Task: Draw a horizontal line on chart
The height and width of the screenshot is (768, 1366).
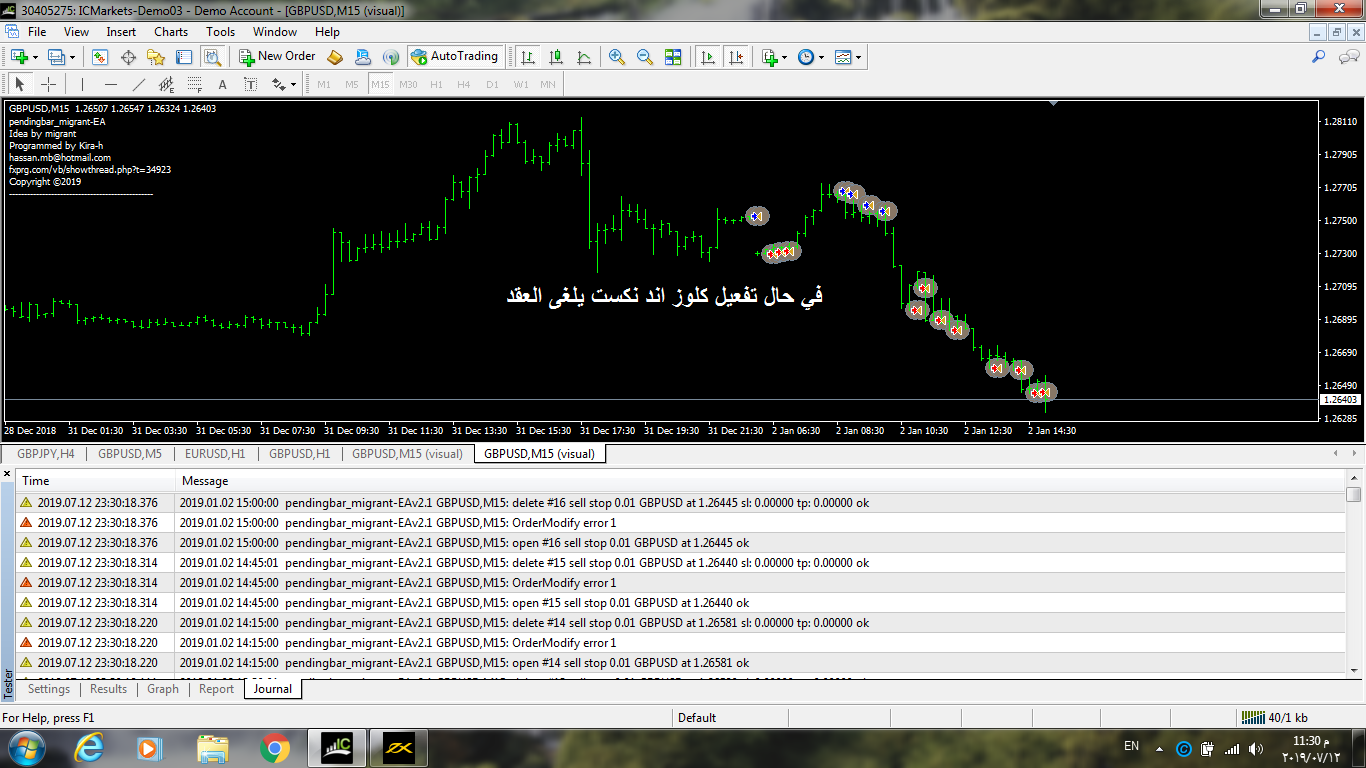Action: point(111,85)
